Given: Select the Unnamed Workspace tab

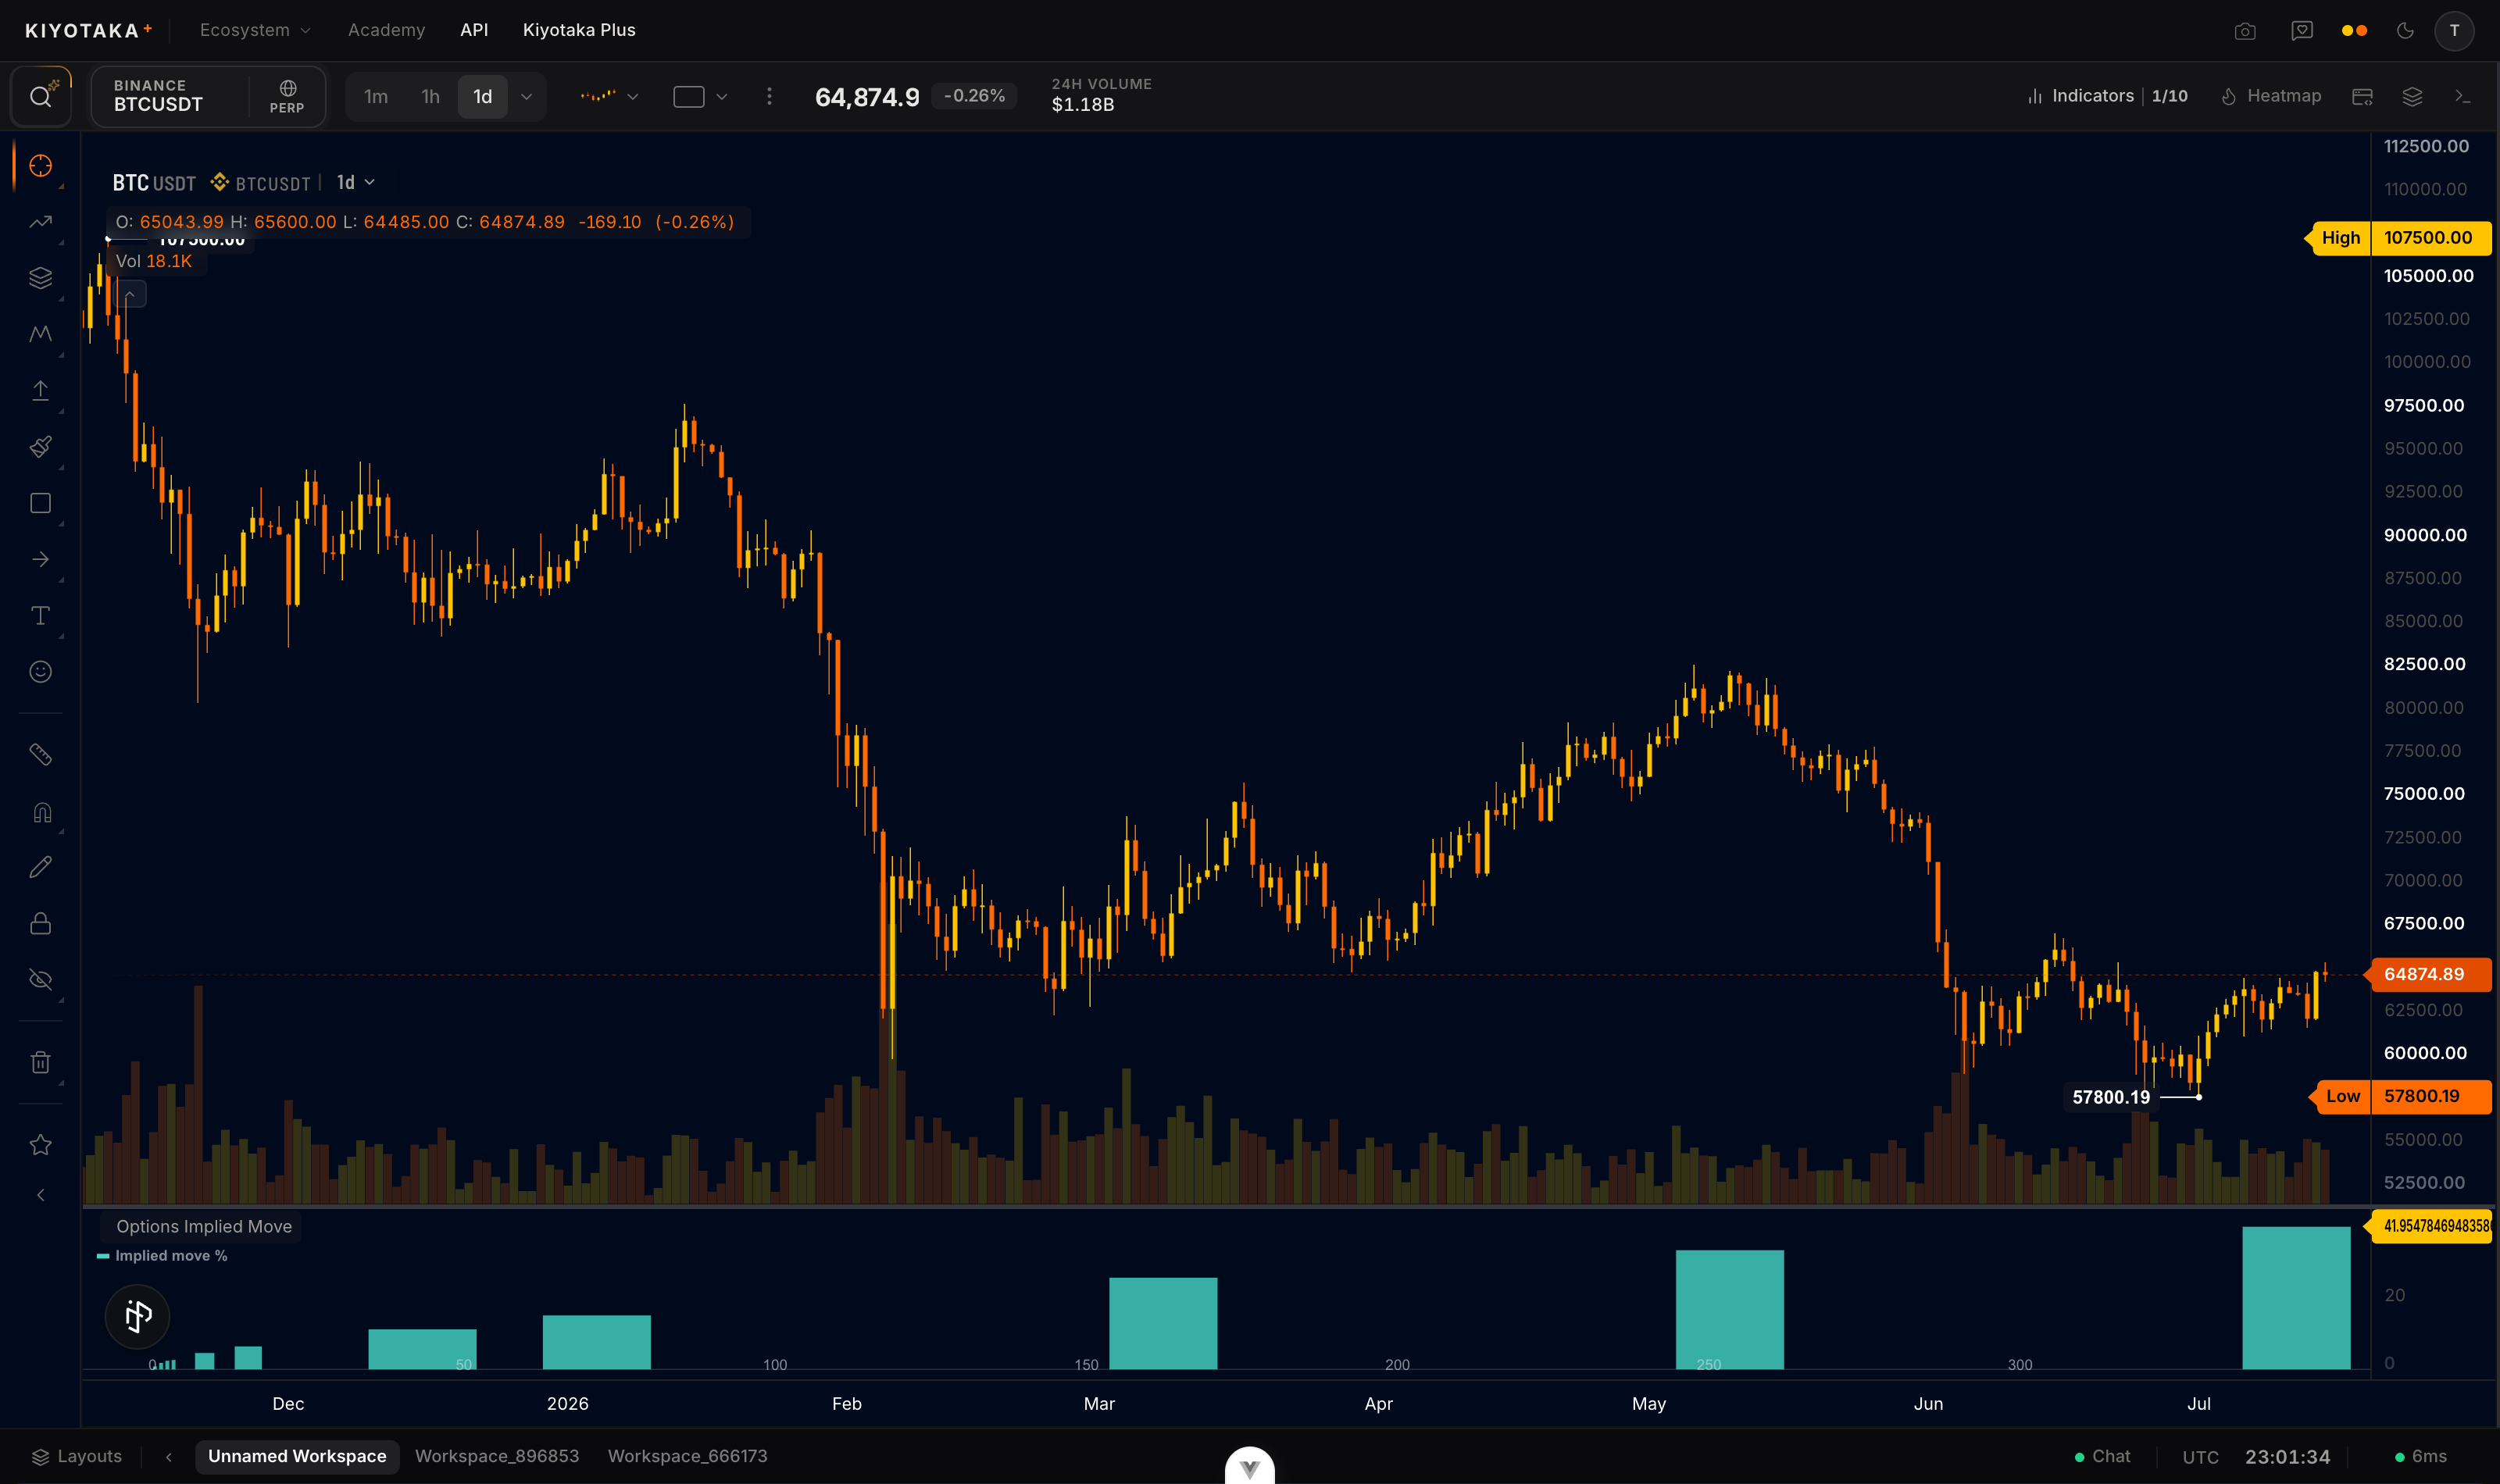Looking at the screenshot, I should (297, 1456).
